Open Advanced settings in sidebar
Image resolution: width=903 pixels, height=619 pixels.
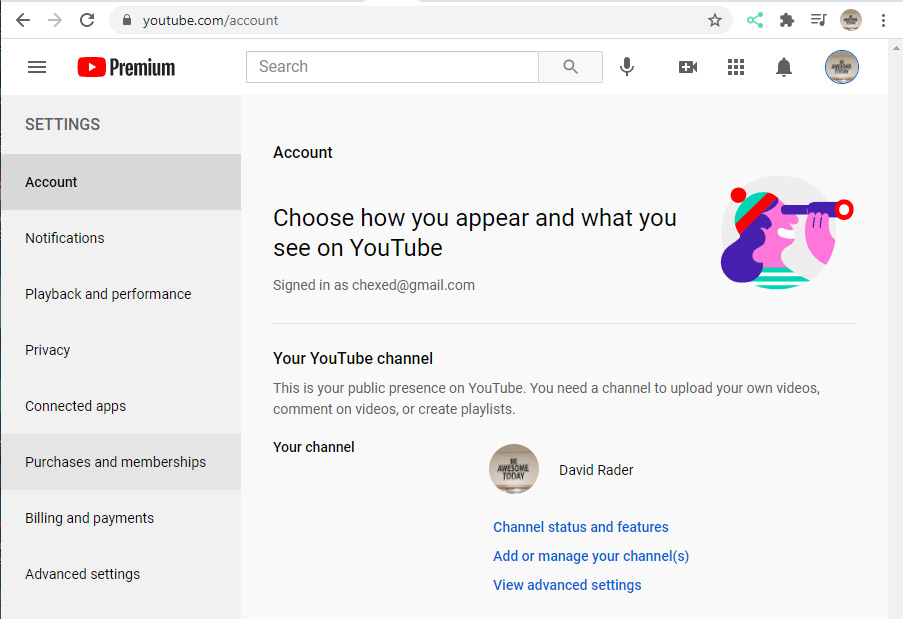coord(121,574)
